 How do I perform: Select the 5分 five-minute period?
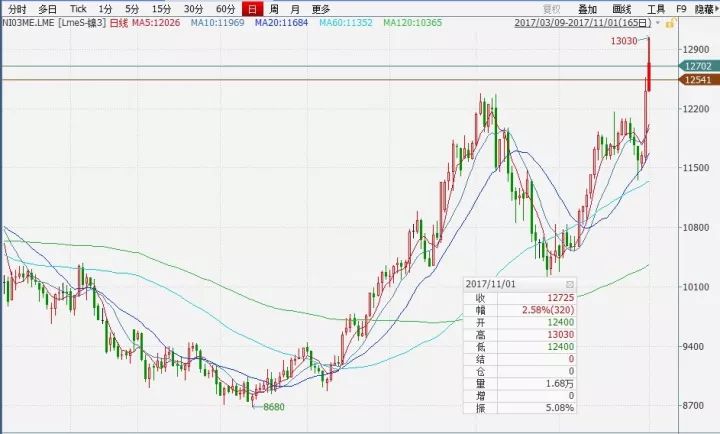[x=132, y=8]
